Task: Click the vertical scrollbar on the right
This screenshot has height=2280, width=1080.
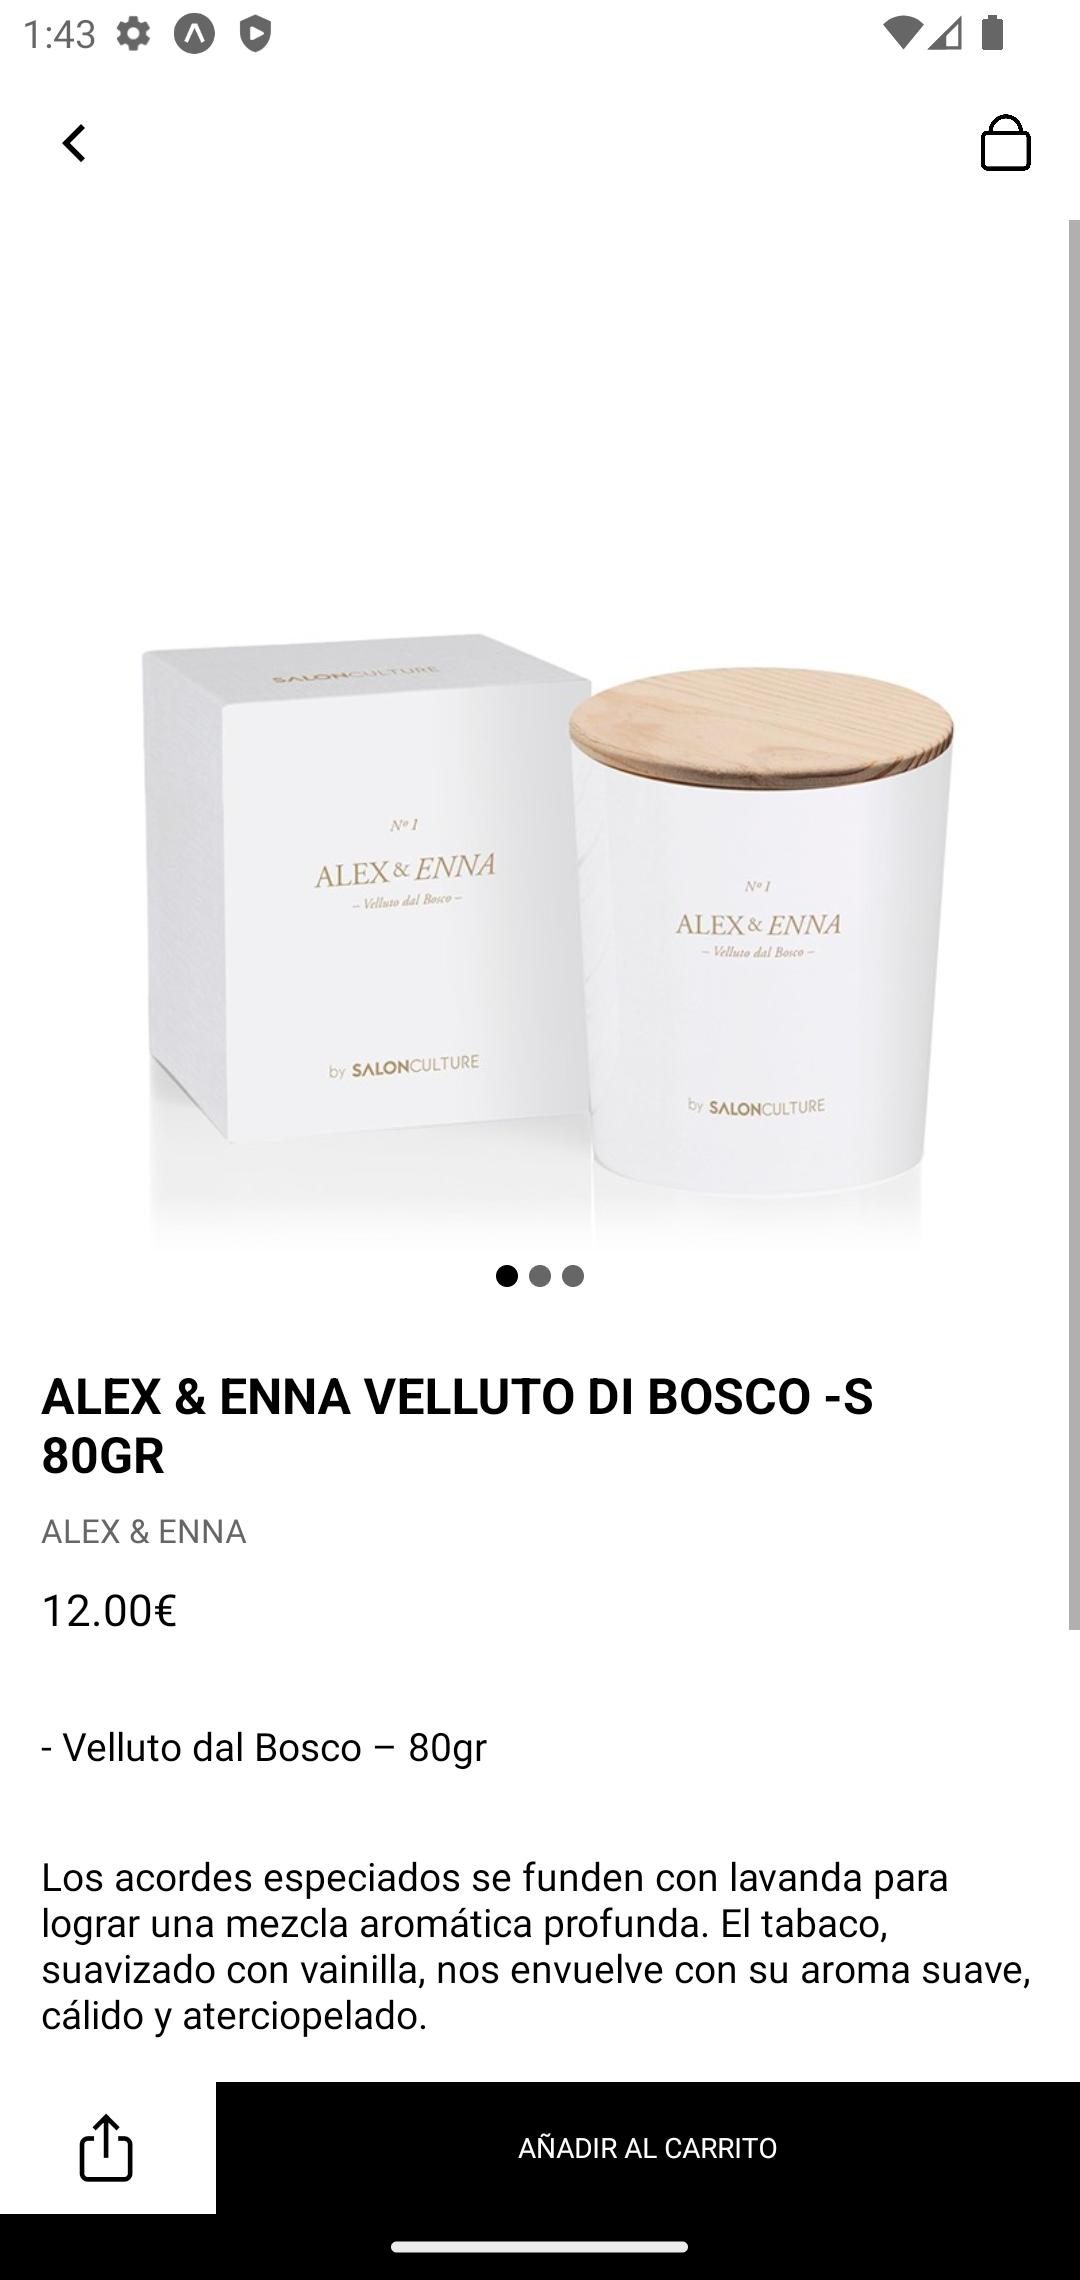Action: tap(1074, 925)
